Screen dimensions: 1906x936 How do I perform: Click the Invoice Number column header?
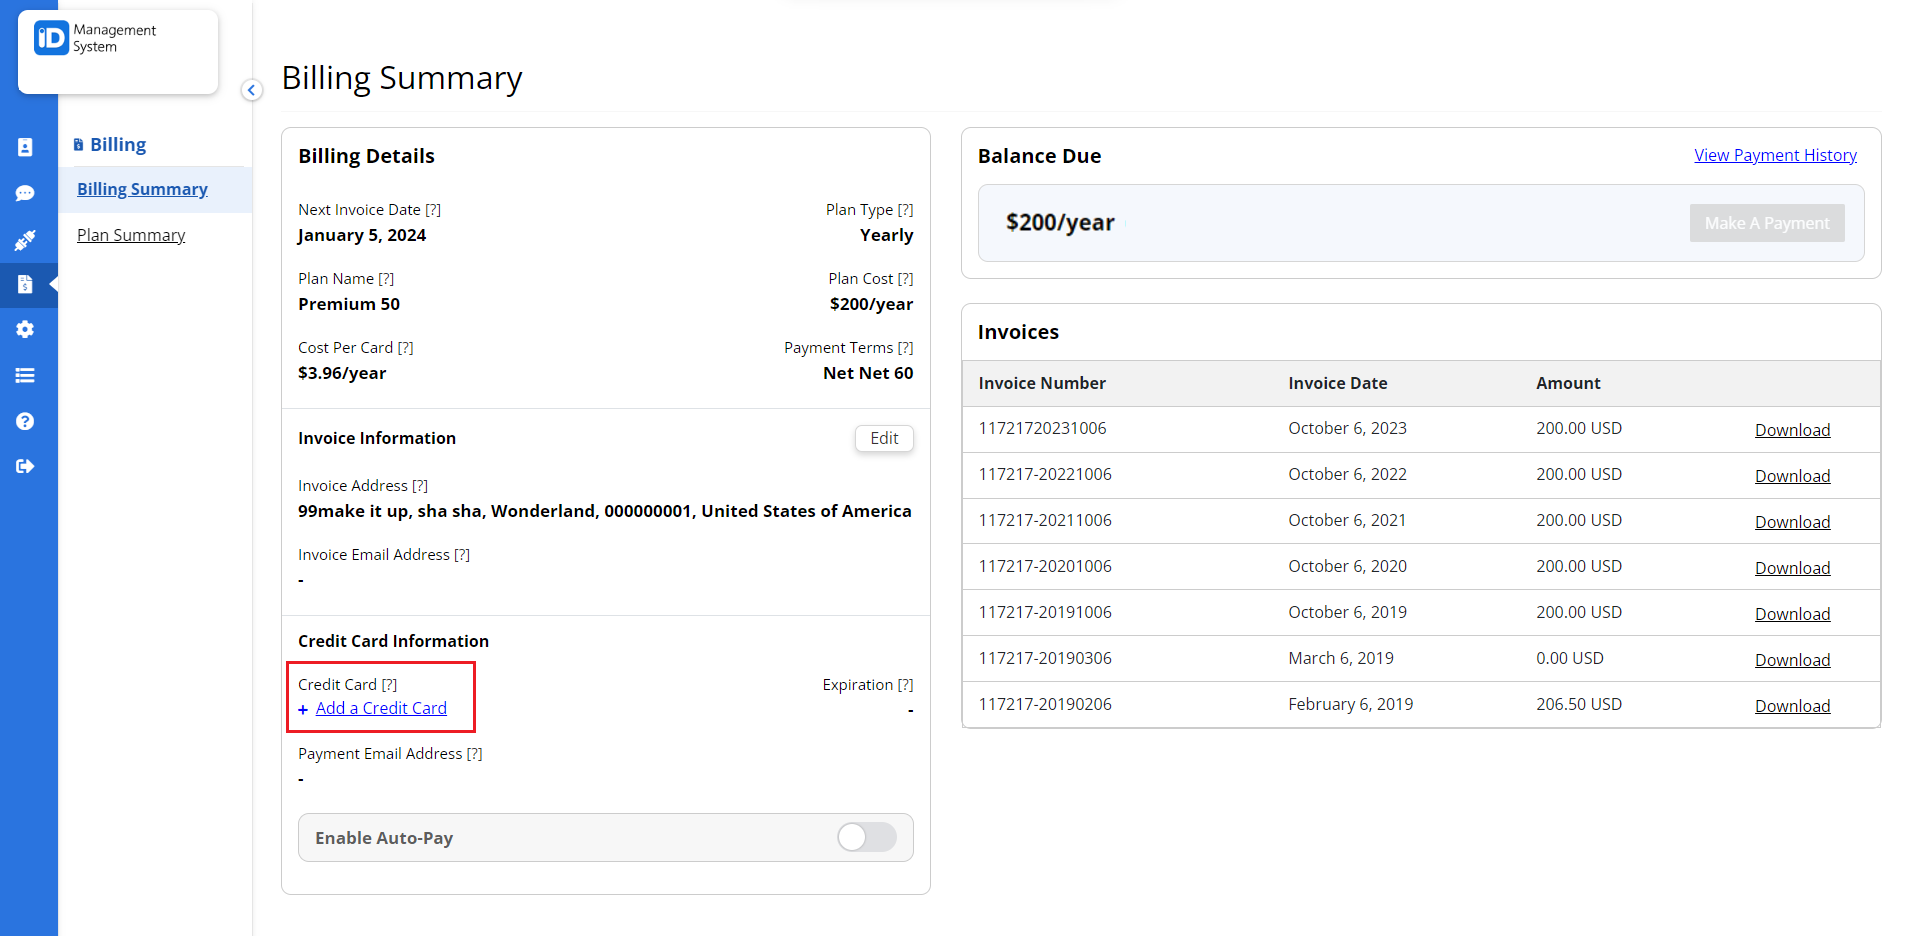(x=1042, y=383)
